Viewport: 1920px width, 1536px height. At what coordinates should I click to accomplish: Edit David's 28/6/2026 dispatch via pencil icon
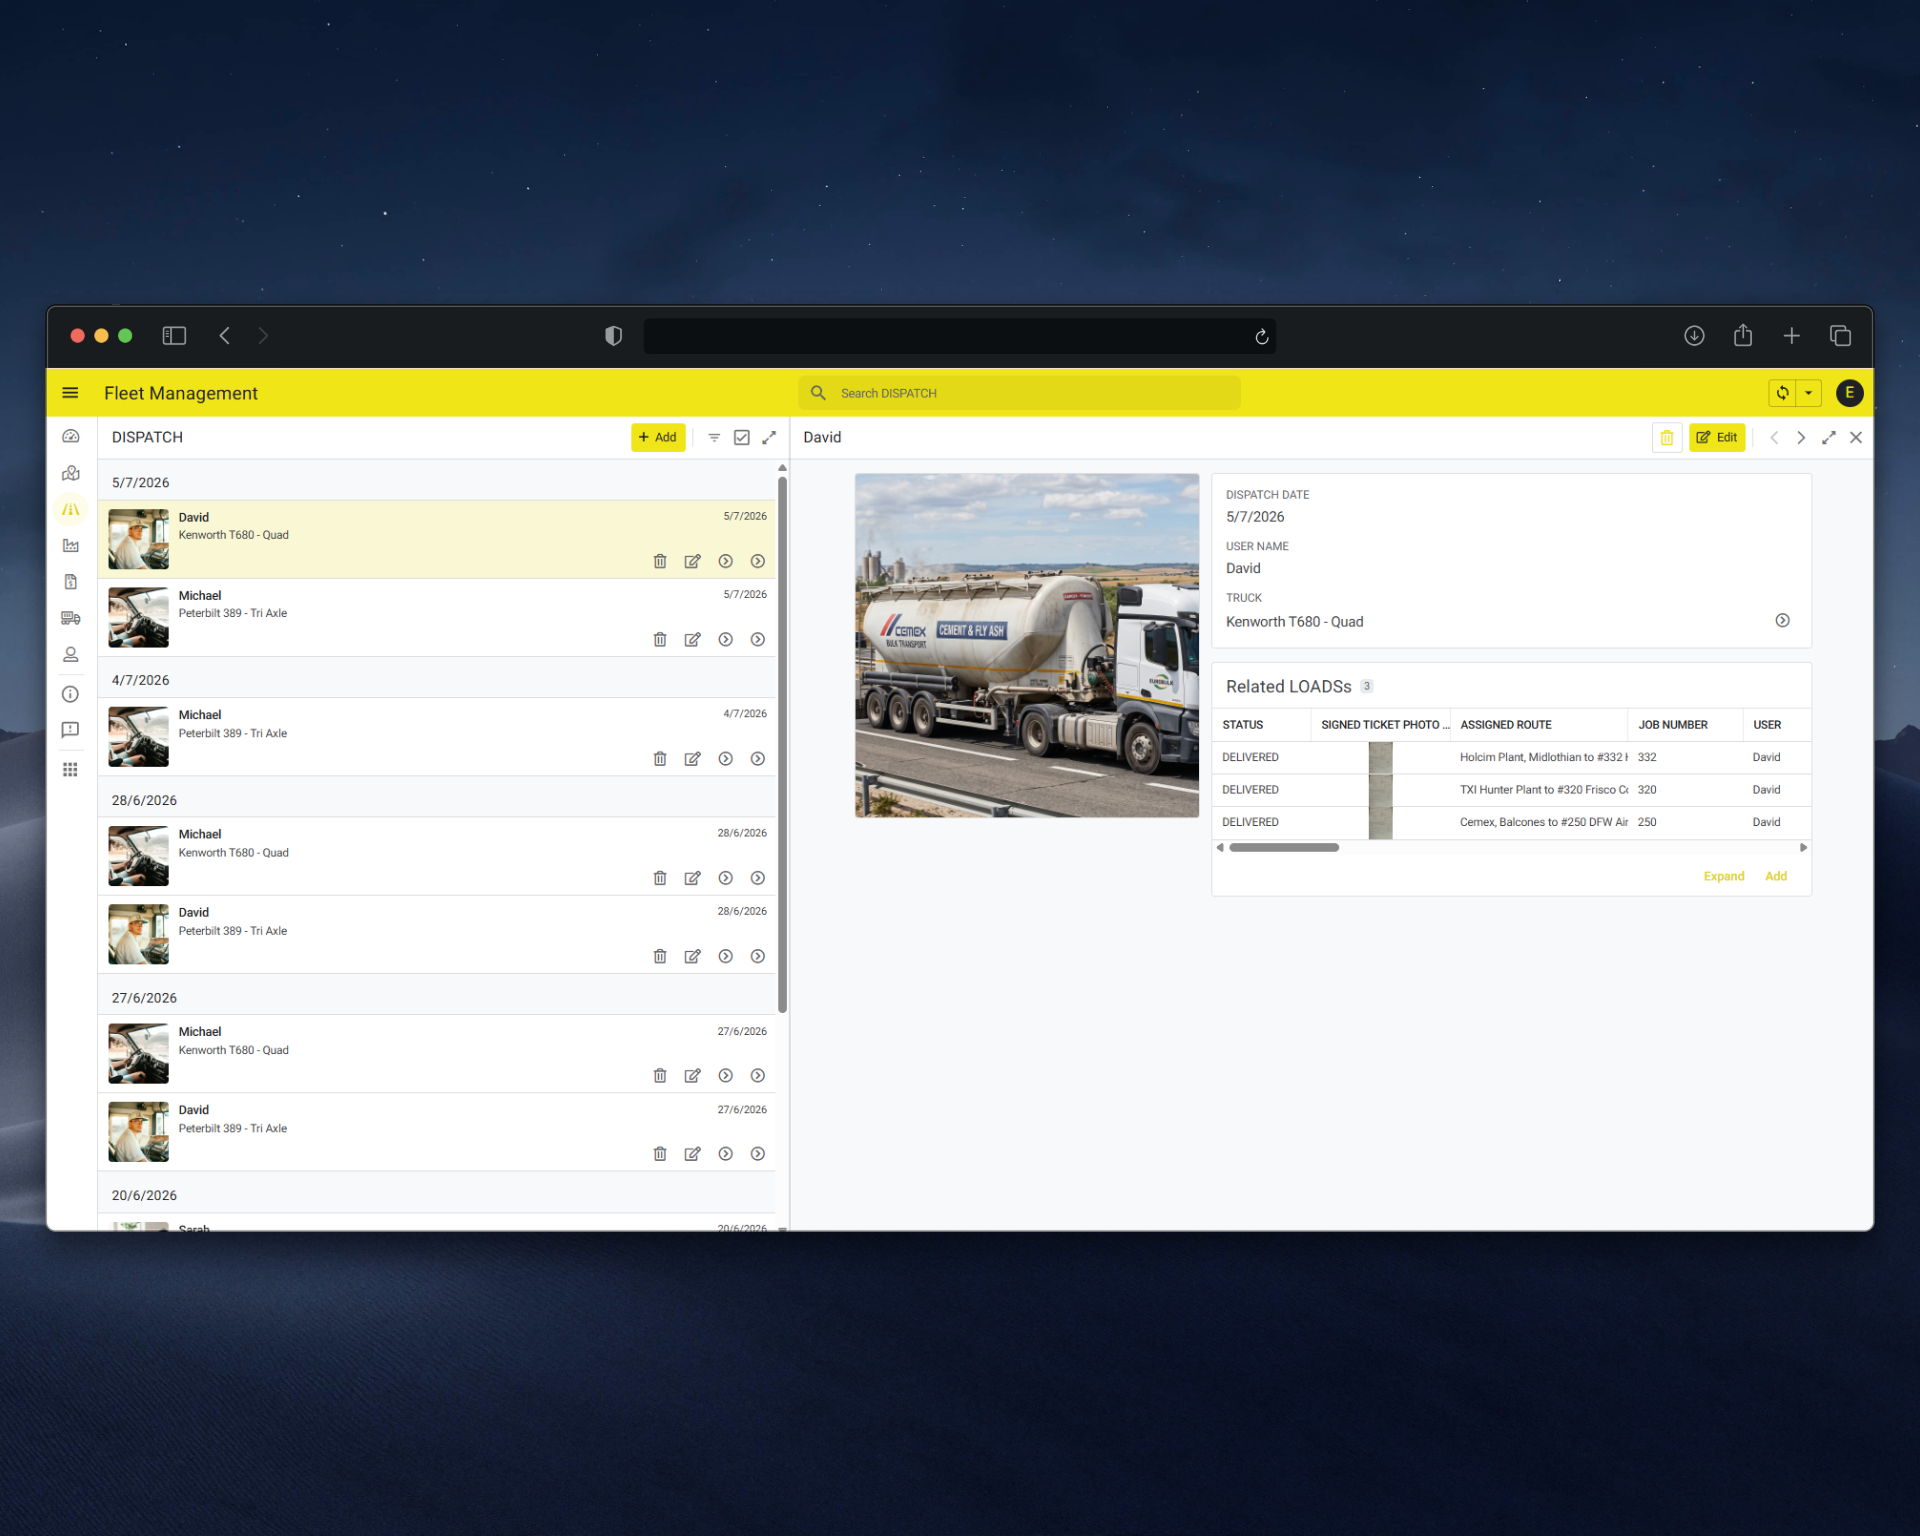692,957
